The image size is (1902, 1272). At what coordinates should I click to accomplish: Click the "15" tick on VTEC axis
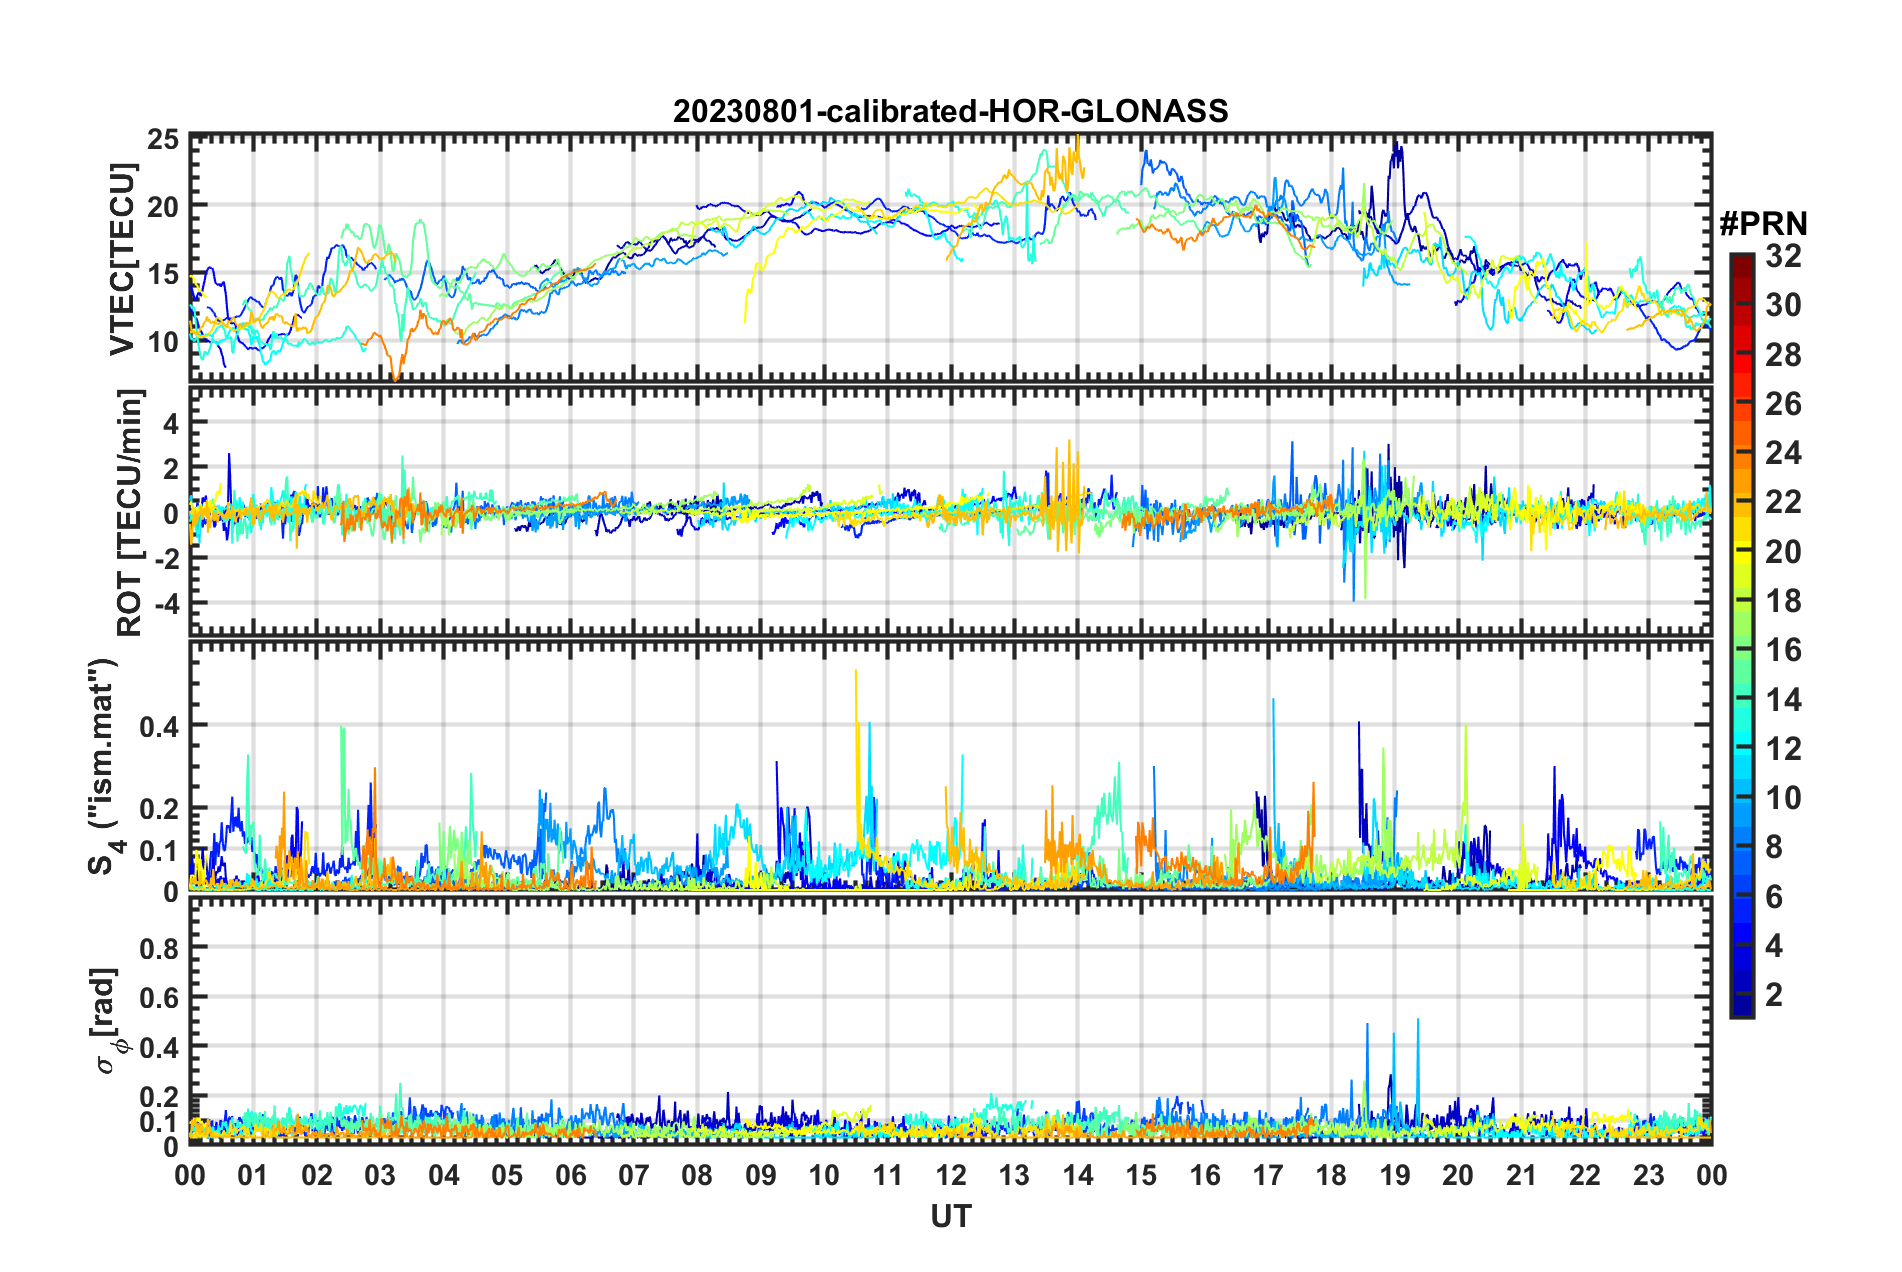click(x=162, y=274)
